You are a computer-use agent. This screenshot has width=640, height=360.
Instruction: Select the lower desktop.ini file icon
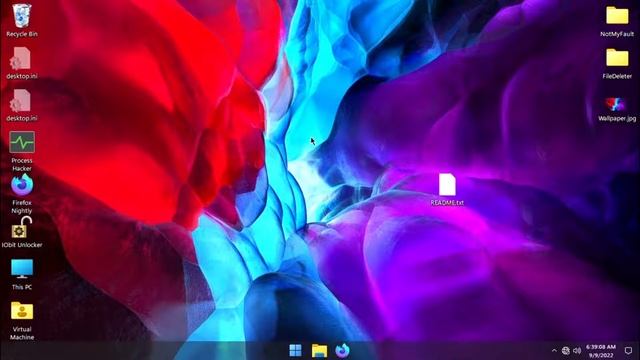[x=22, y=105]
